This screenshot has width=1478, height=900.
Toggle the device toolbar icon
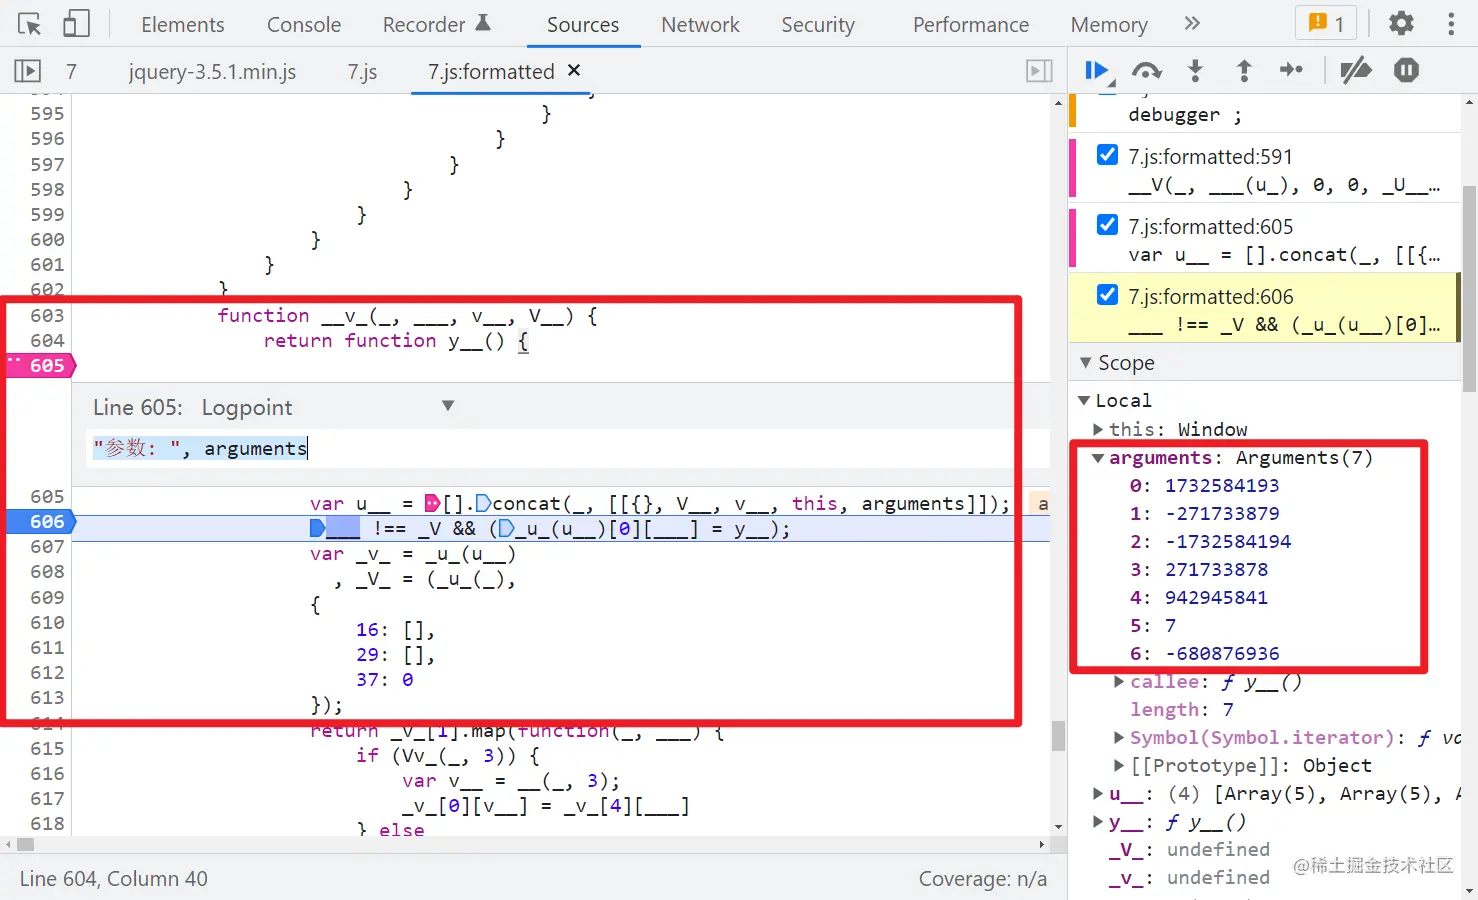tap(76, 24)
